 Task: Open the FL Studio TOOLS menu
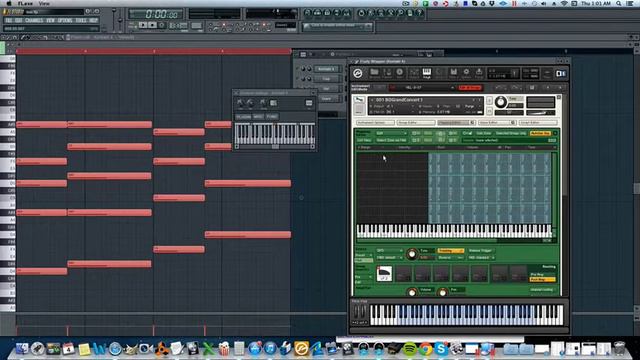[81, 20]
